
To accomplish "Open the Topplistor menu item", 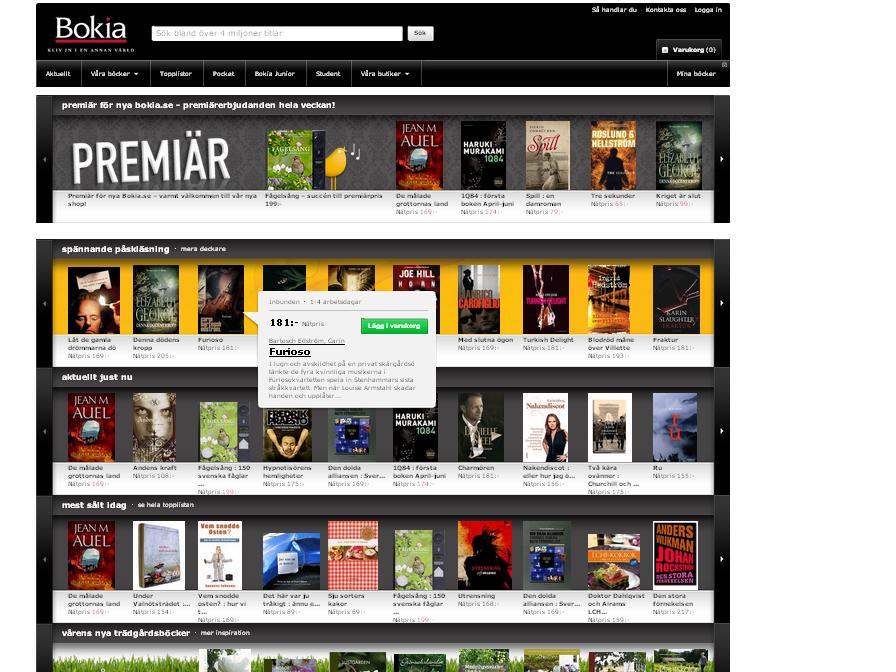I will (176, 74).
